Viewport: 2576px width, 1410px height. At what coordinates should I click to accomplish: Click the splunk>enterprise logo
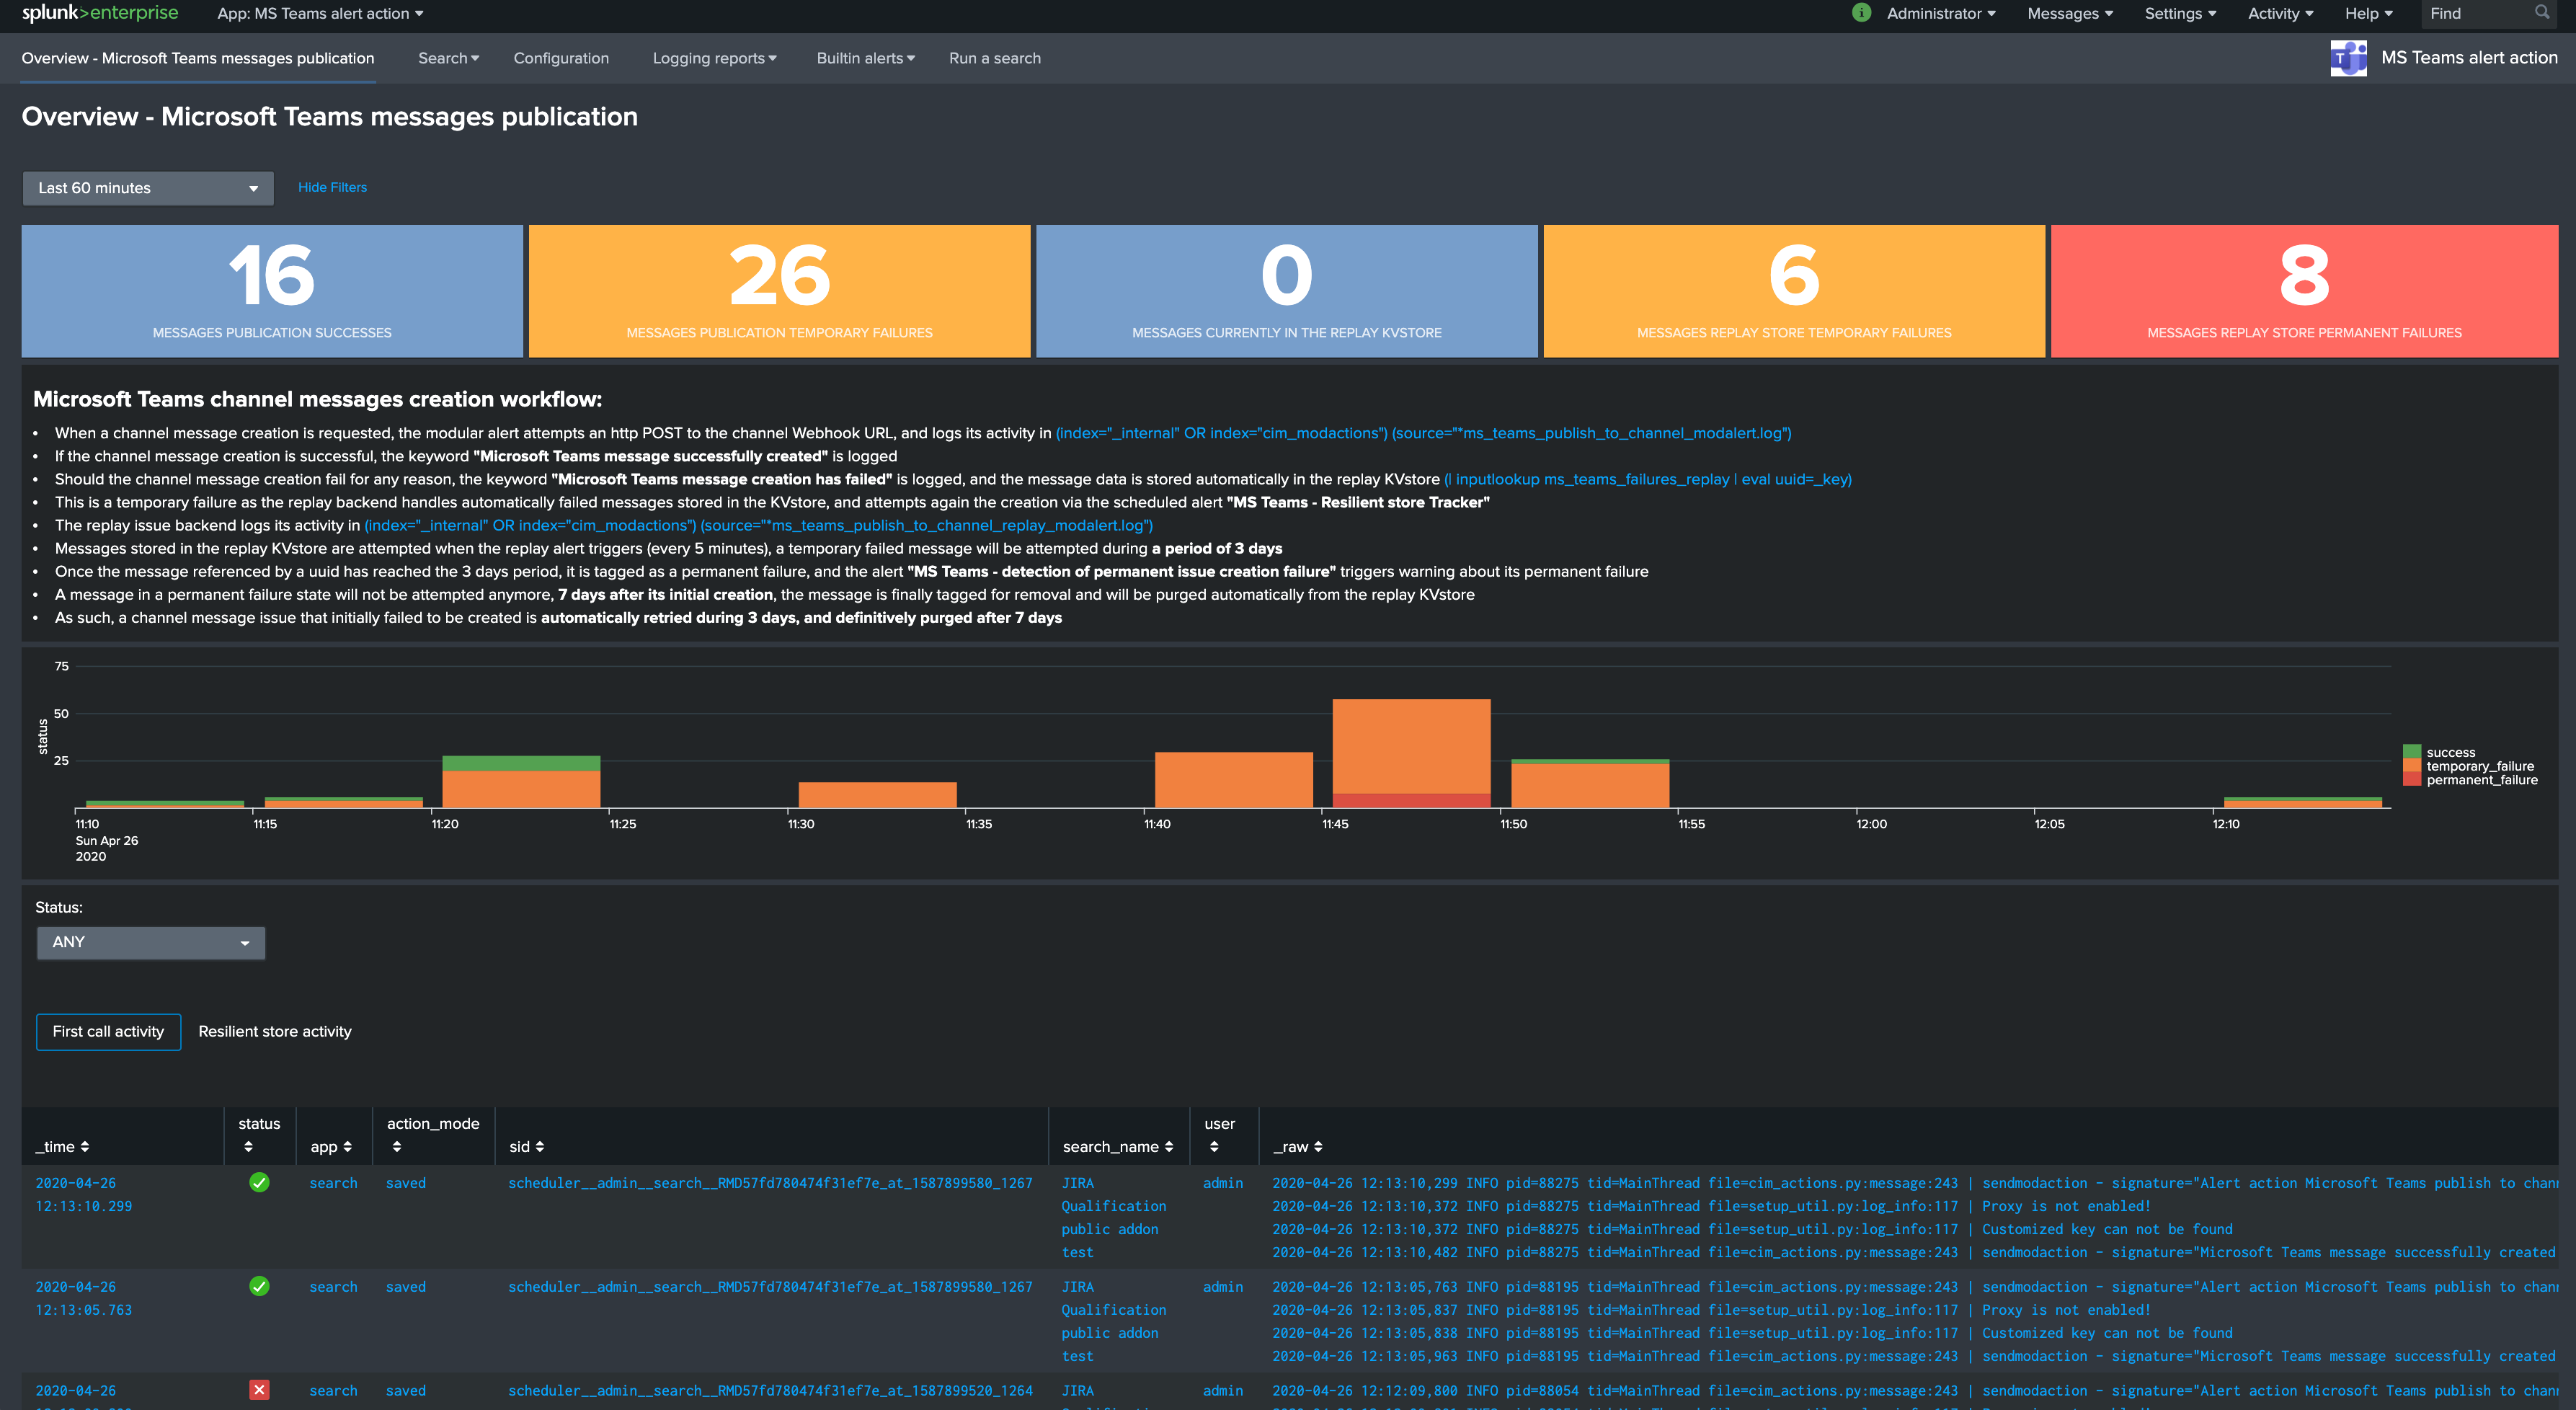point(97,13)
